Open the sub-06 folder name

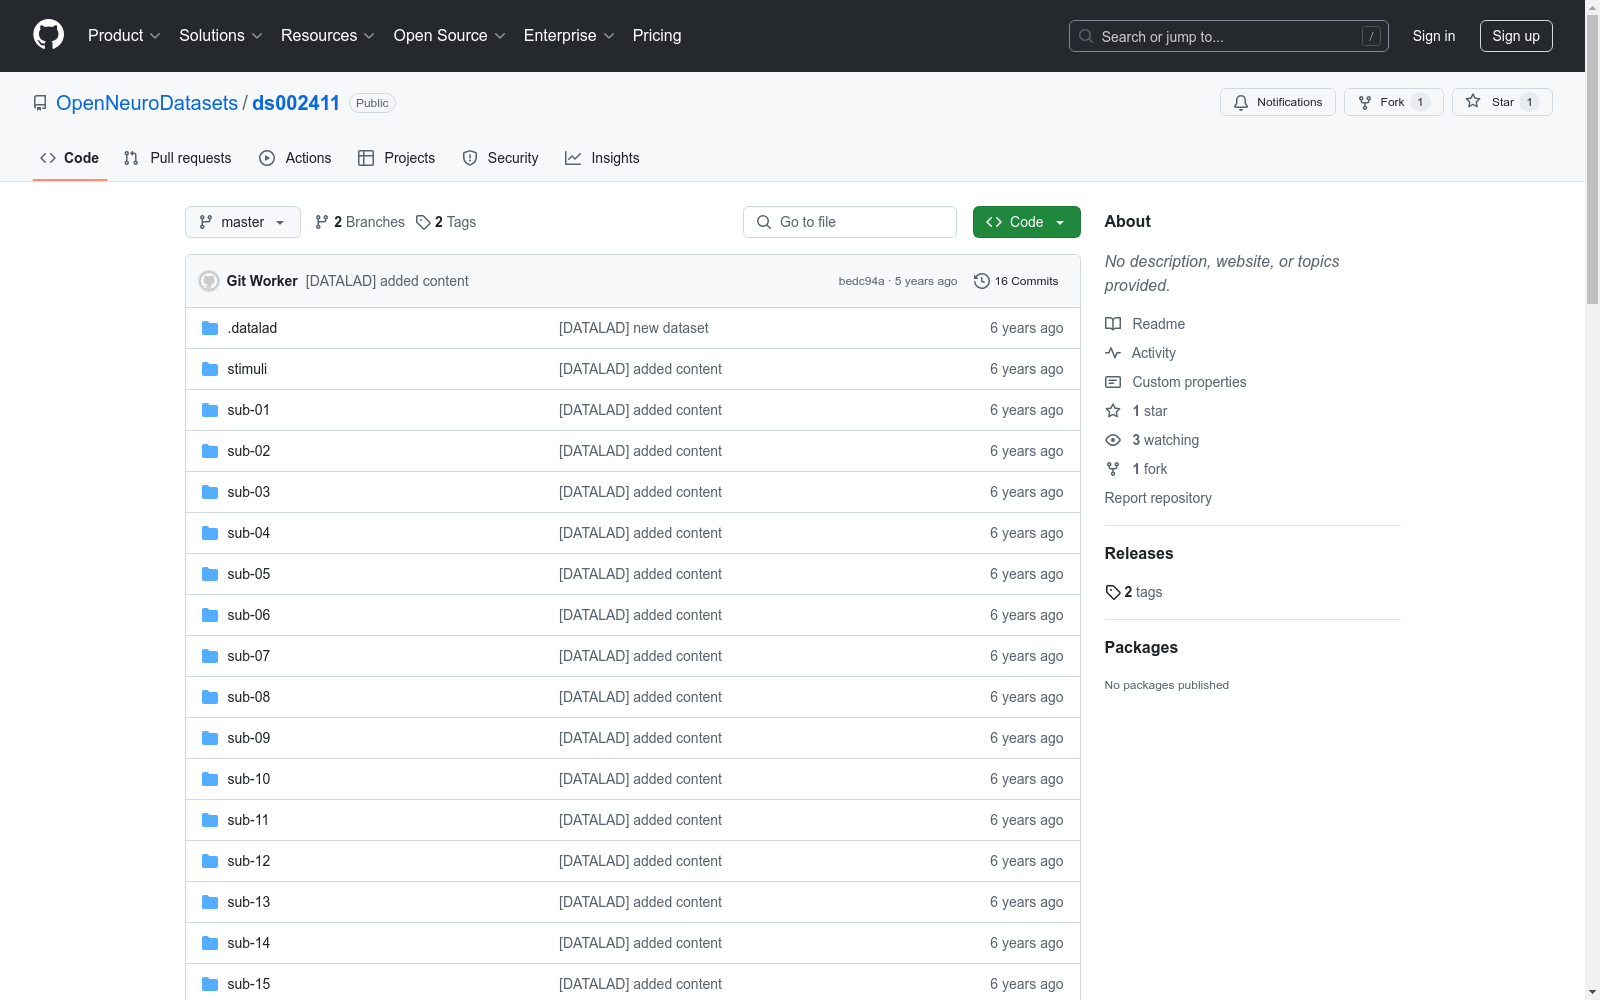[x=248, y=615]
